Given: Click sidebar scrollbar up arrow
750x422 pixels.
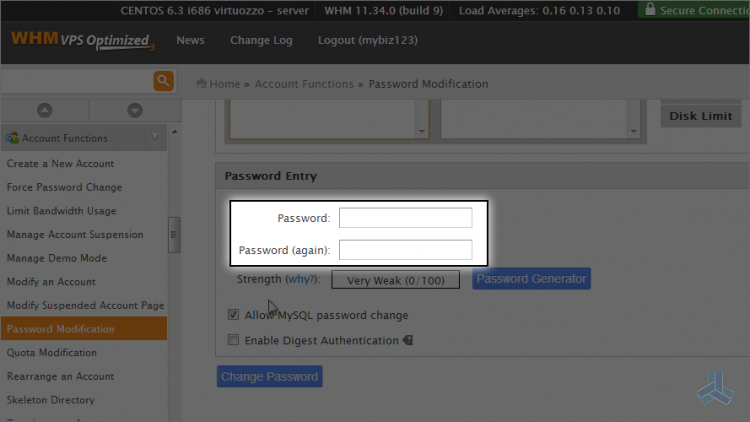Looking at the screenshot, I should (x=175, y=132).
